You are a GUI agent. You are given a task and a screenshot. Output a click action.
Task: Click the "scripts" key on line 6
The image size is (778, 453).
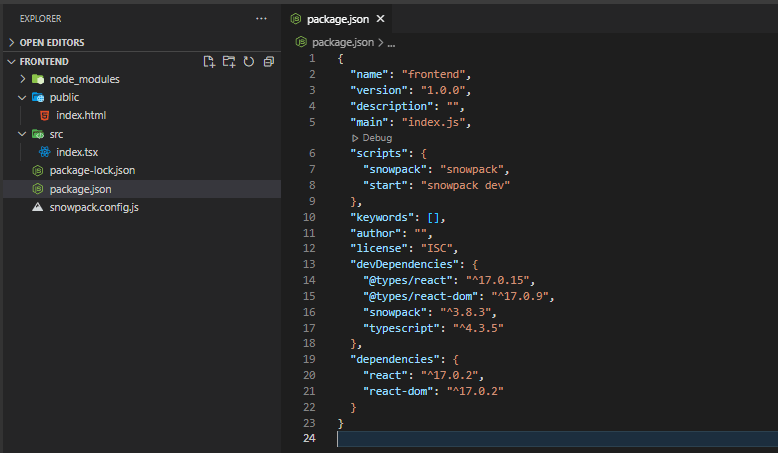[x=379, y=153]
